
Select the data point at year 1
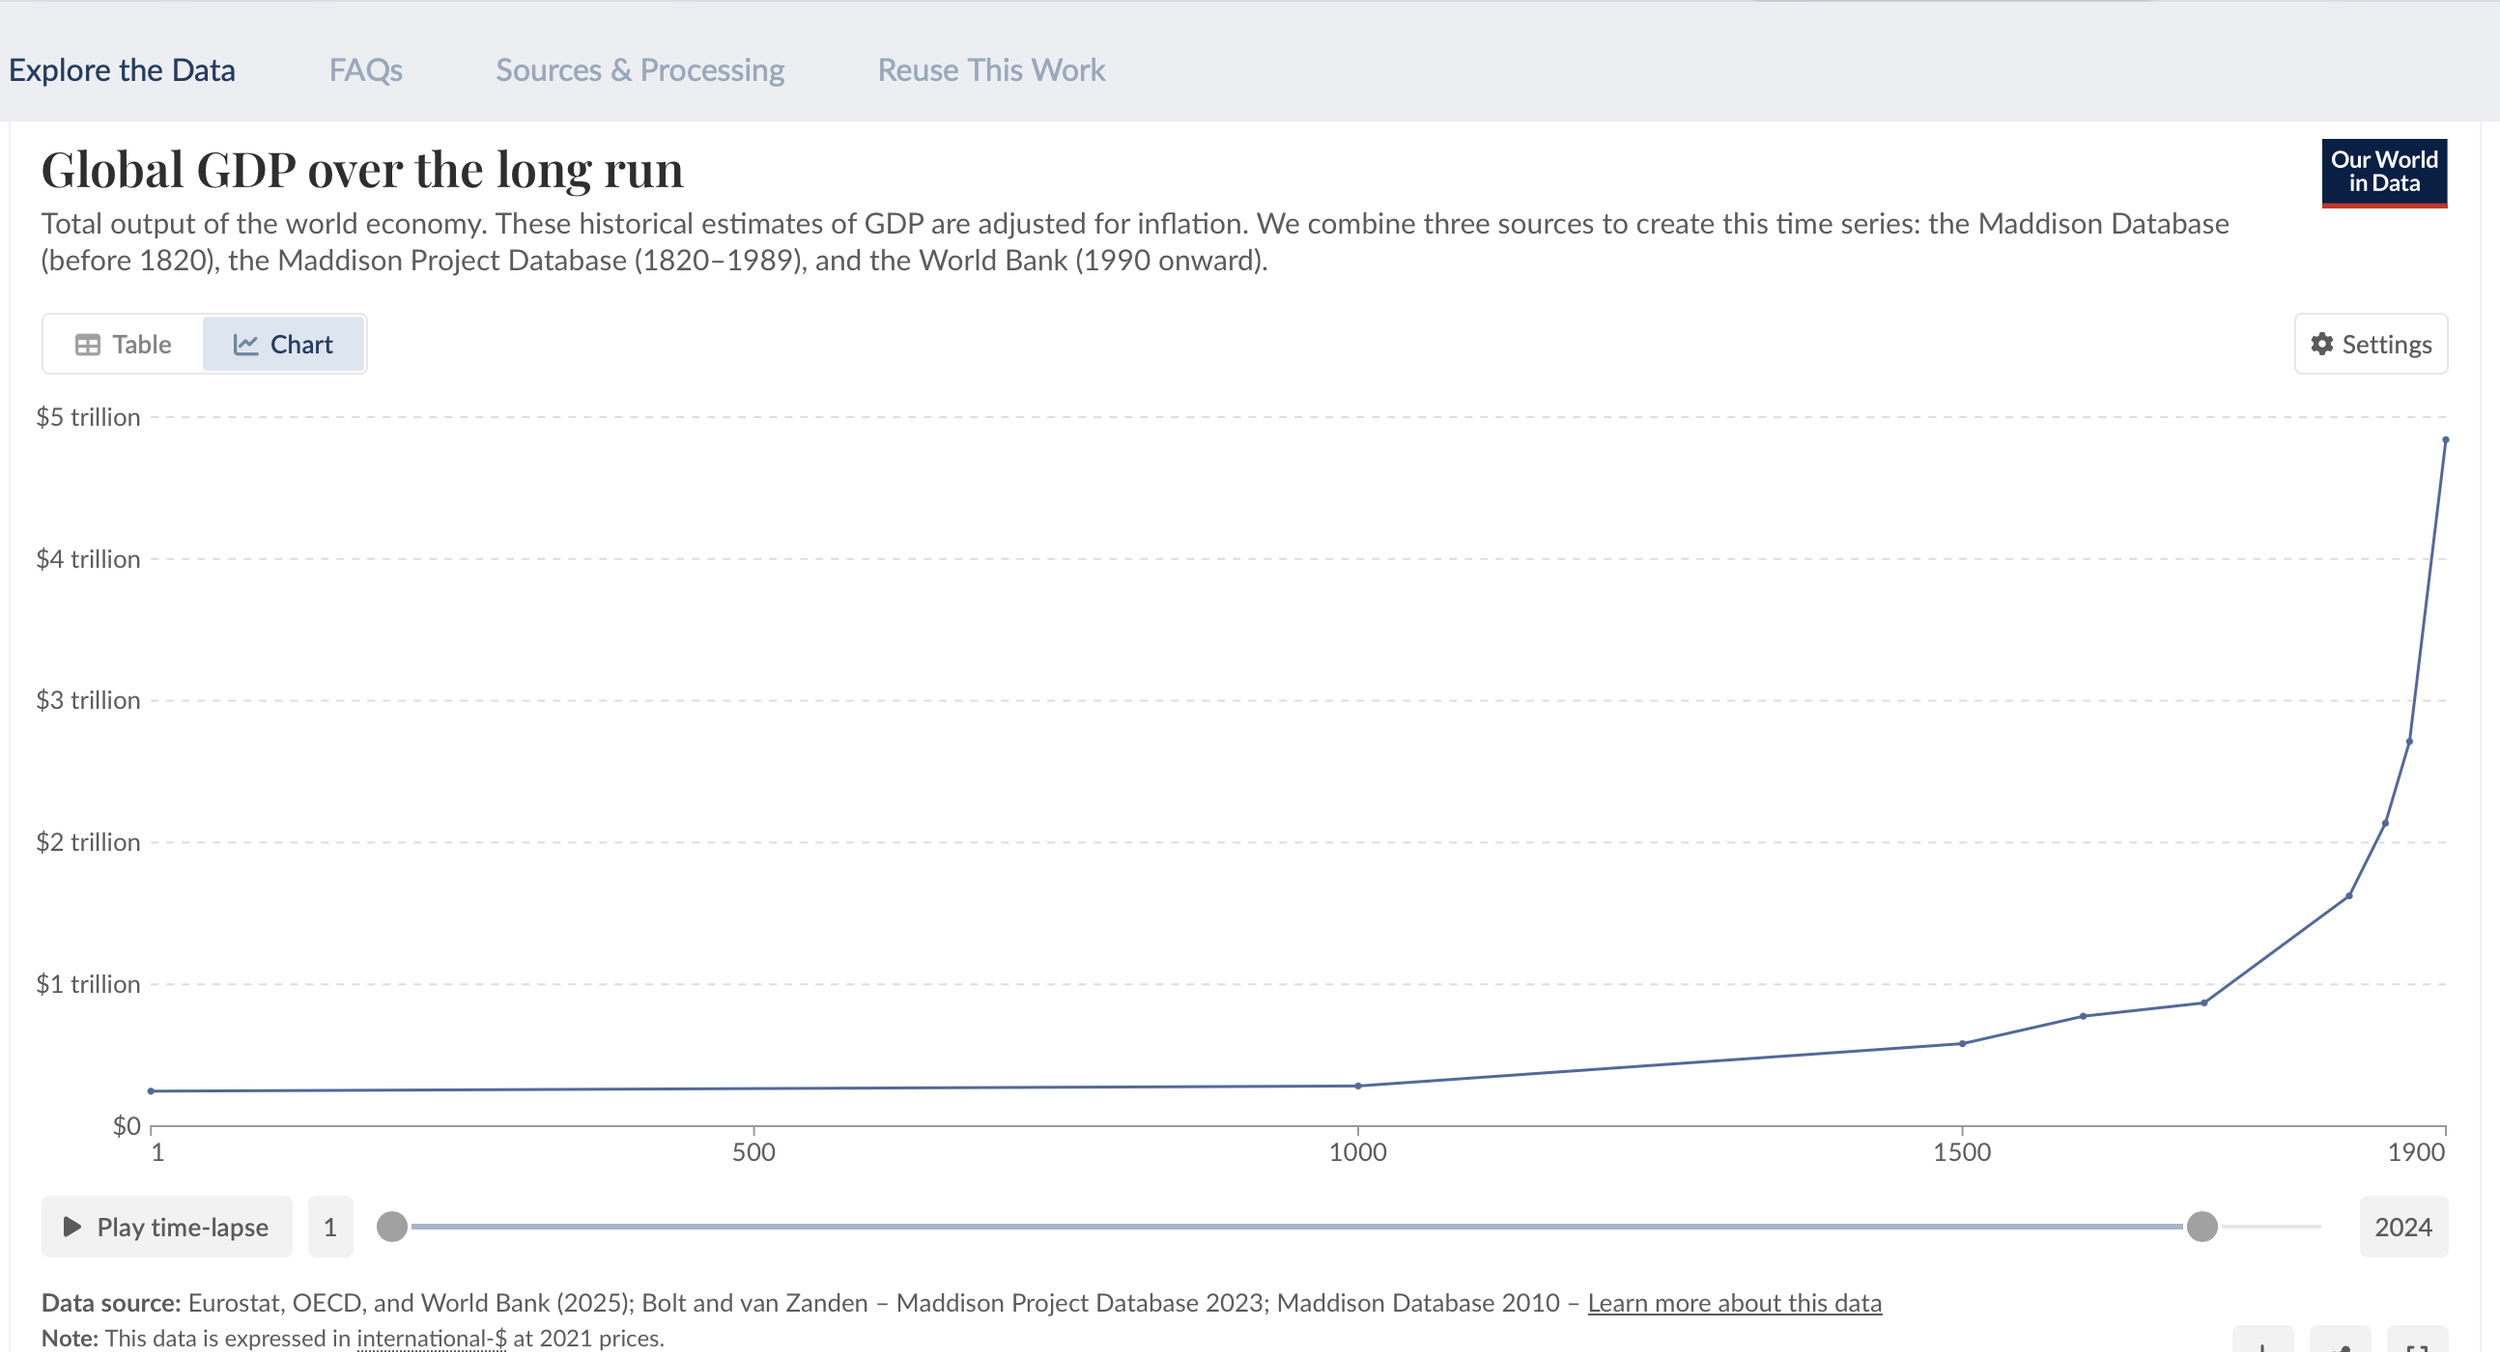coord(151,1091)
